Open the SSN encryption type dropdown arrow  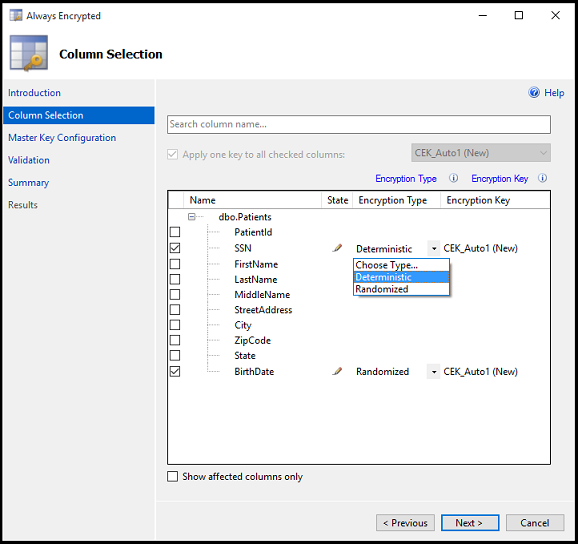(434, 248)
